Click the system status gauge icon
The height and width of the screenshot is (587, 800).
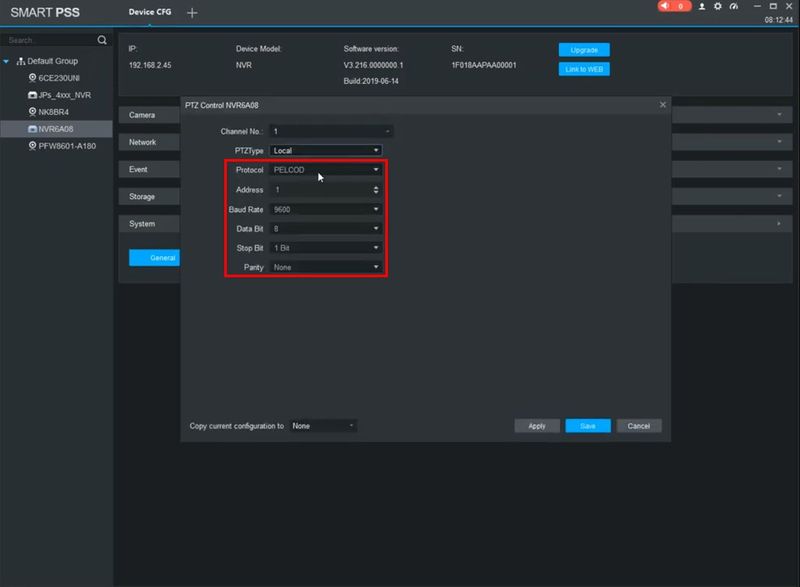click(733, 6)
